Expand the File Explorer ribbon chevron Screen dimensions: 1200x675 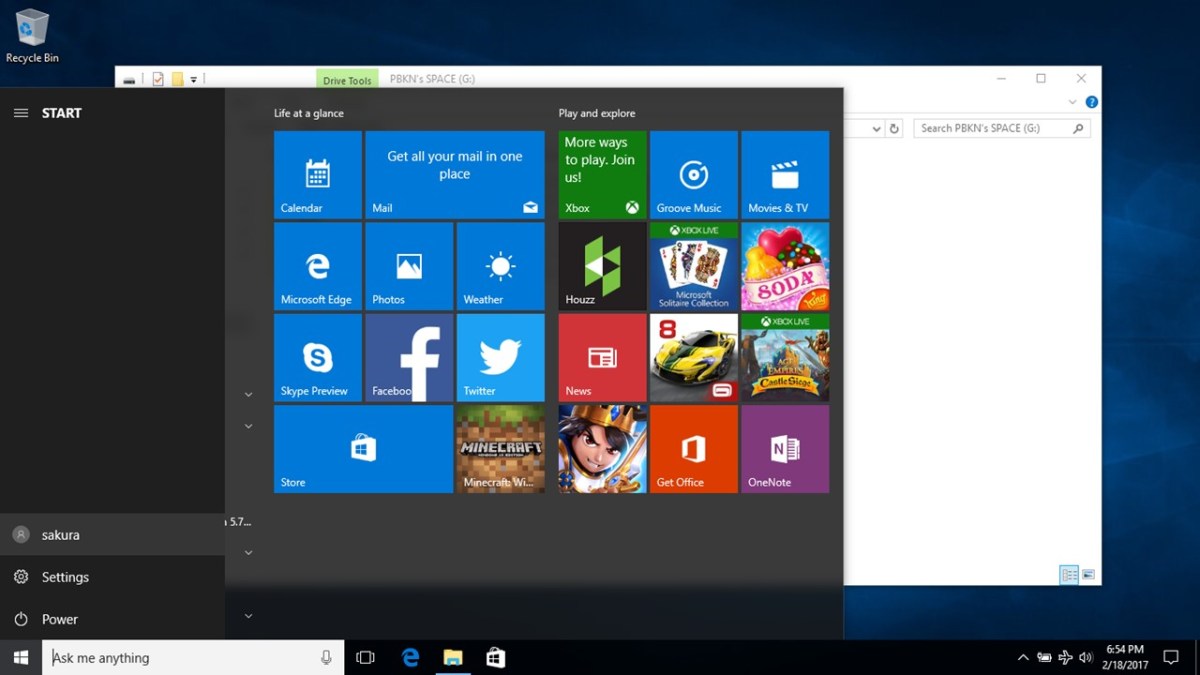1073,102
